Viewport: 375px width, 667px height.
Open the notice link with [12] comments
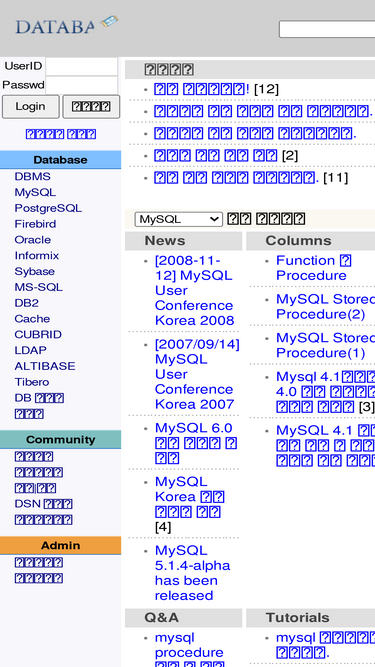[202, 89]
